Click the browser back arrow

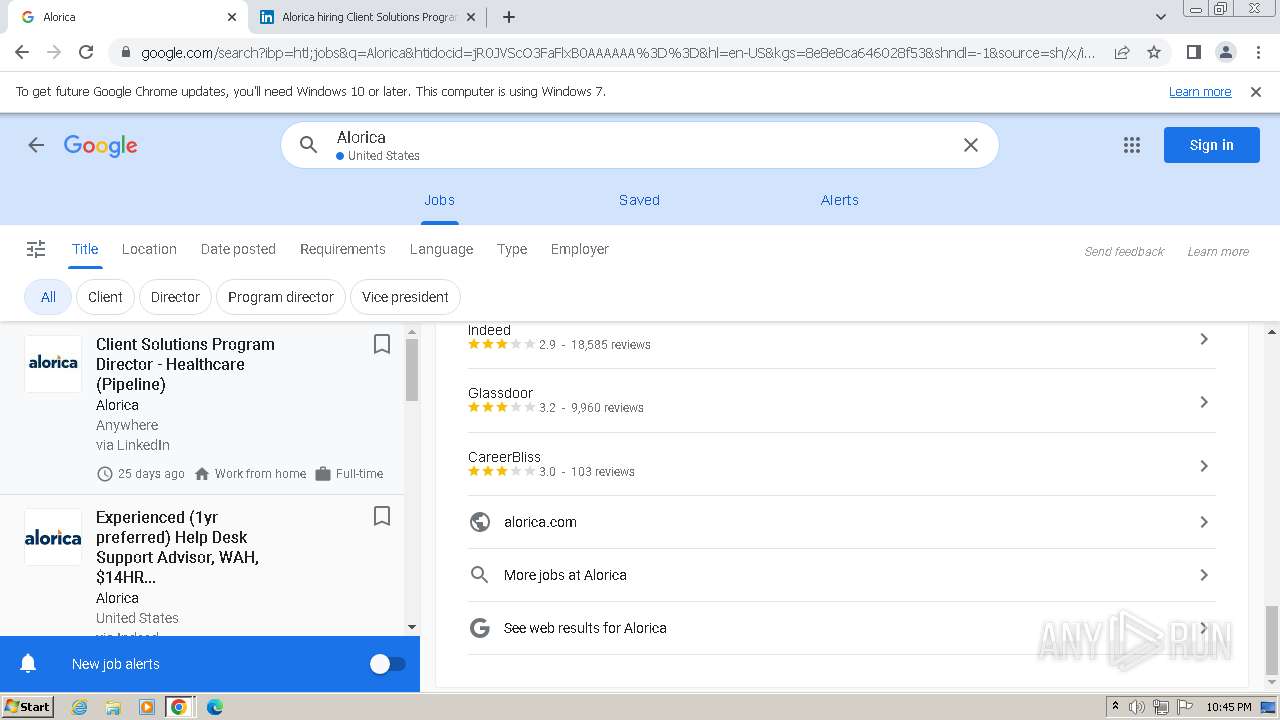coord(22,52)
